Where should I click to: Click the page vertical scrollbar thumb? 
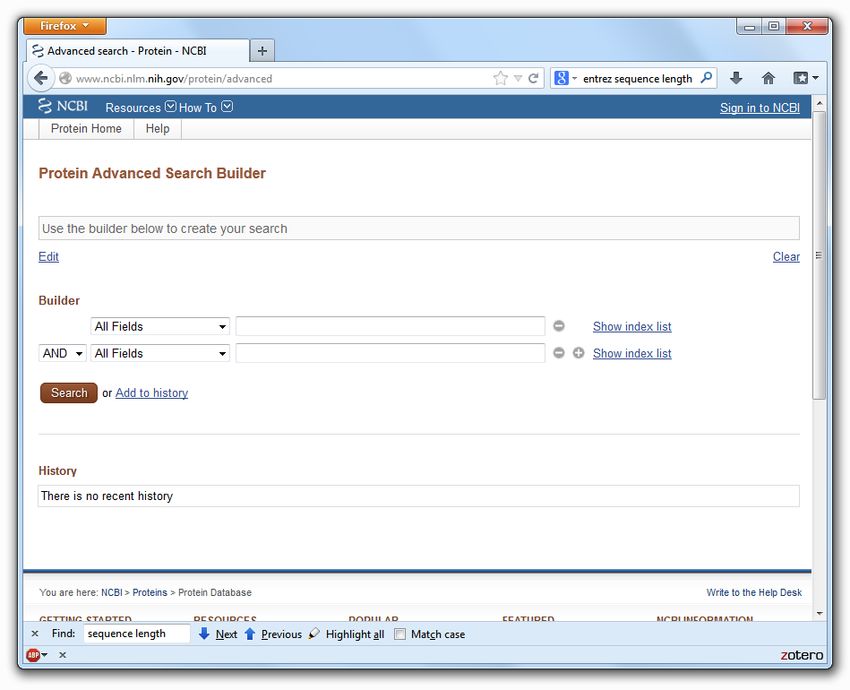[x=819, y=255]
